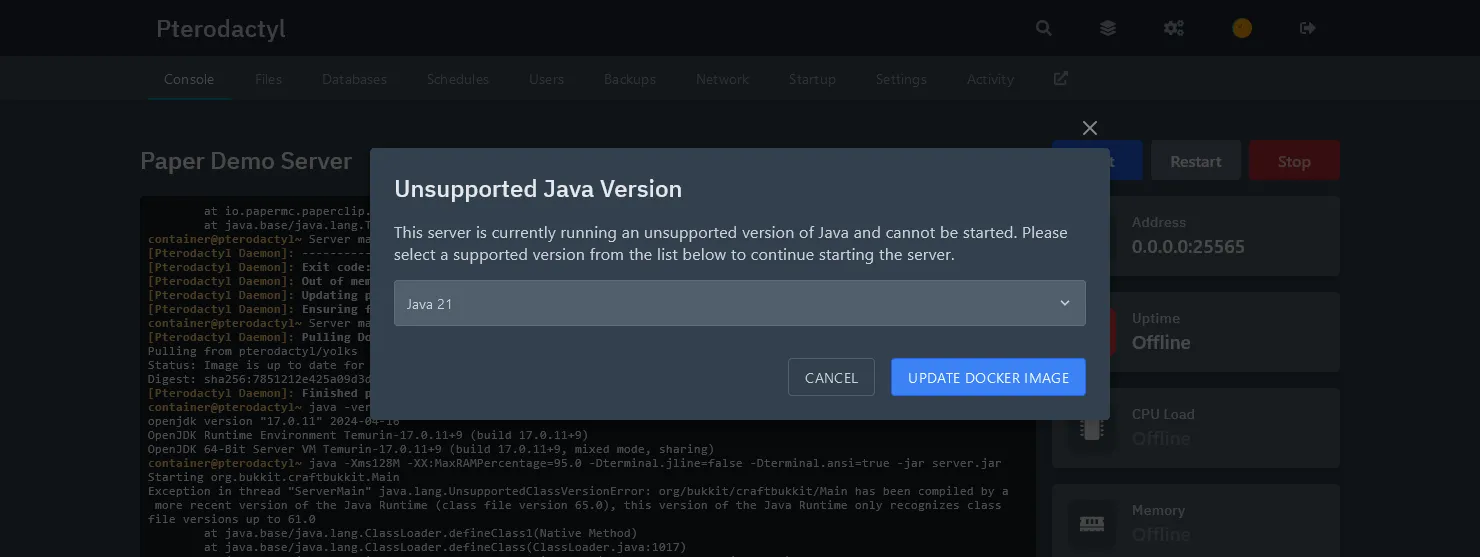
Task: Cancel the Unsupported Java Version dialog
Action: (831, 377)
